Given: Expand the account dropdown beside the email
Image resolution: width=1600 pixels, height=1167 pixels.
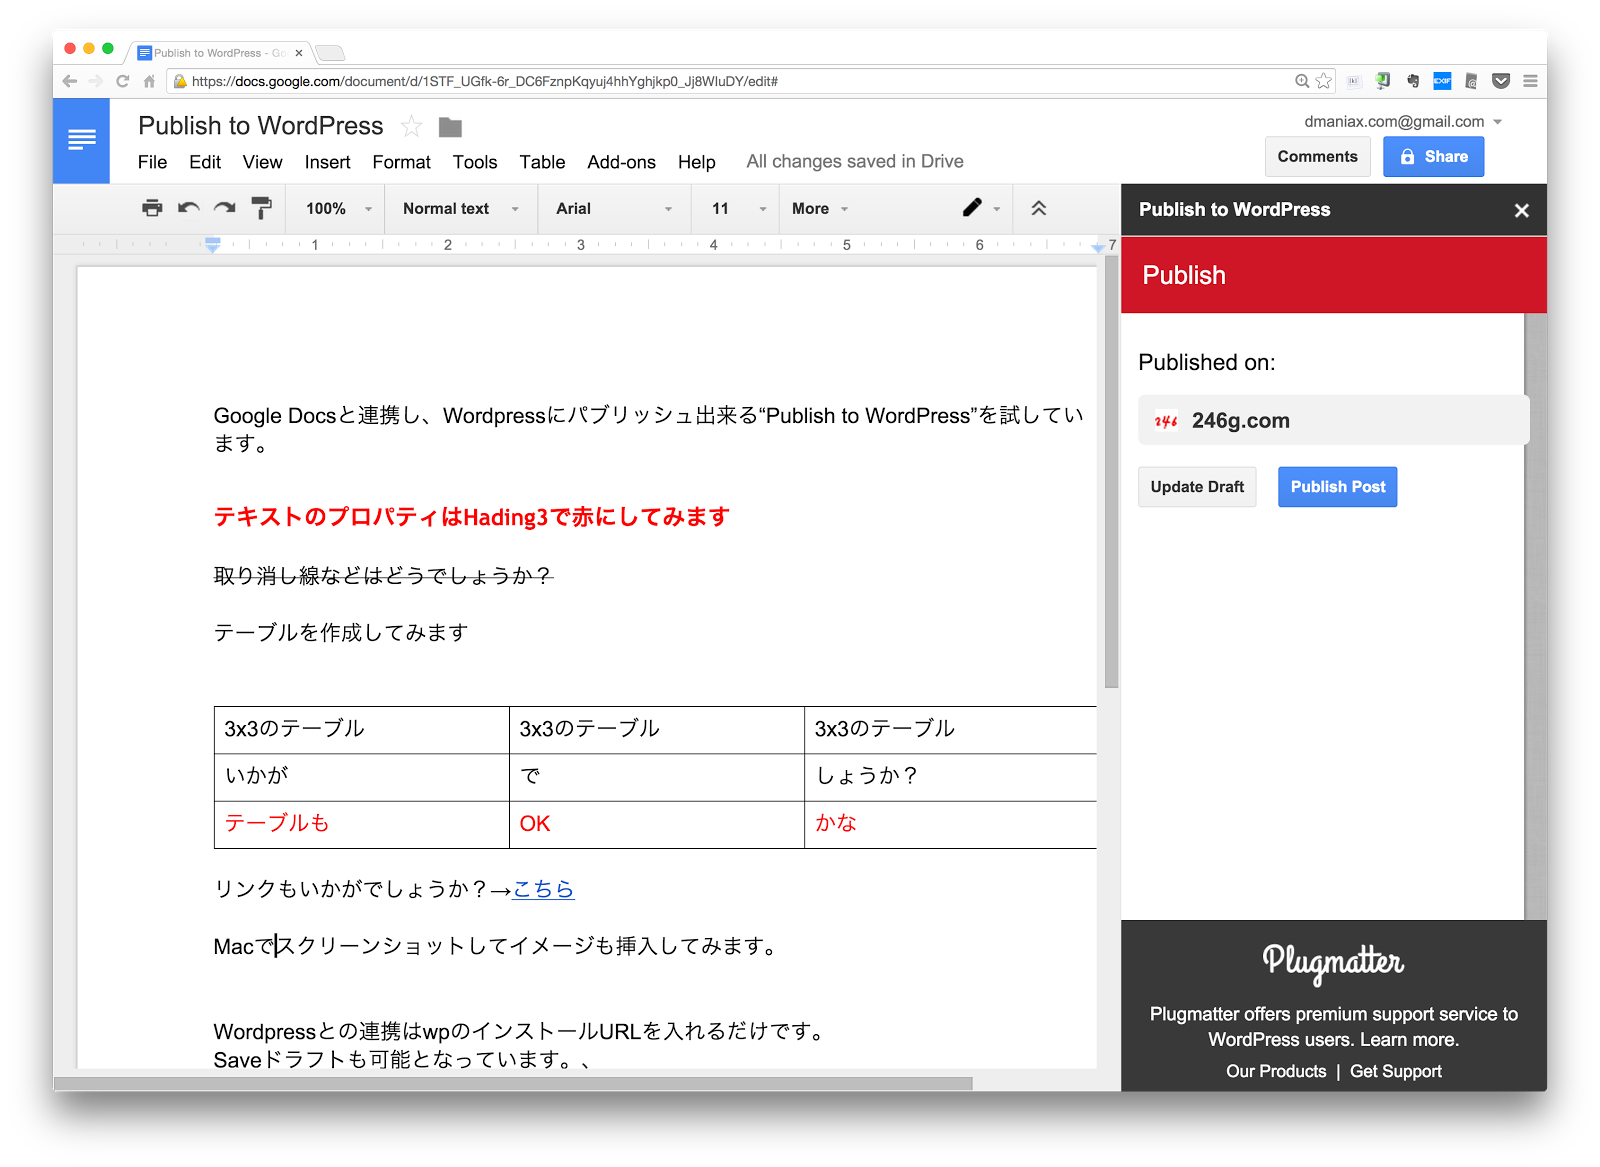Looking at the screenshot, I should point(1497,122).
